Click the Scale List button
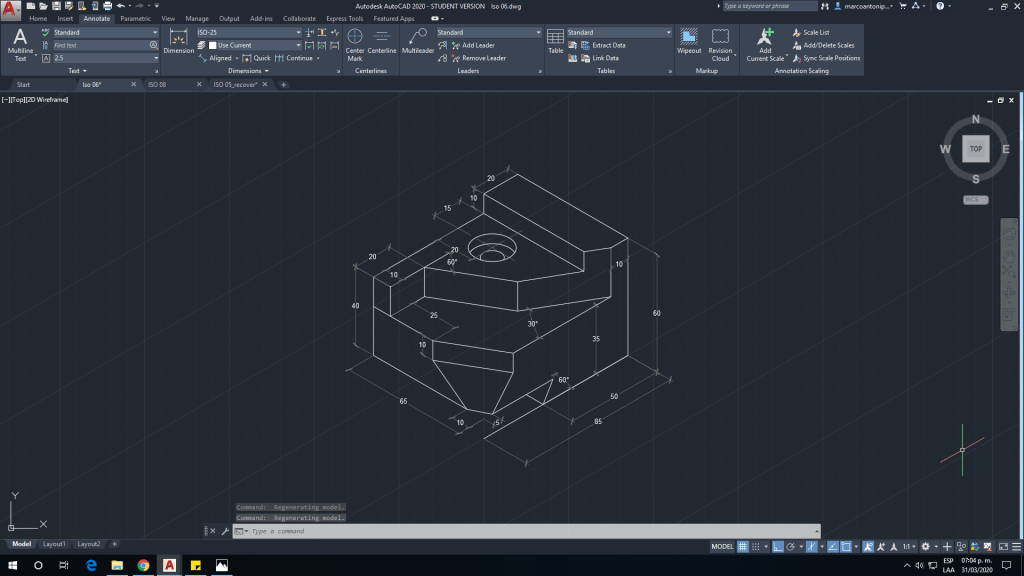1024x576 pixels. pos(816,32)
